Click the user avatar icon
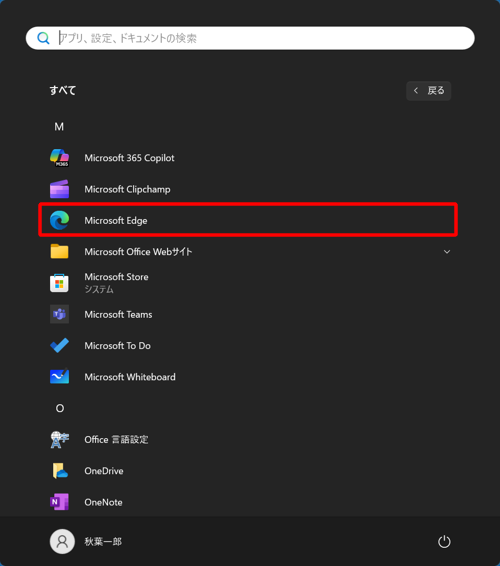The width and height of the screenshot is (500, 566). (62, 541)
